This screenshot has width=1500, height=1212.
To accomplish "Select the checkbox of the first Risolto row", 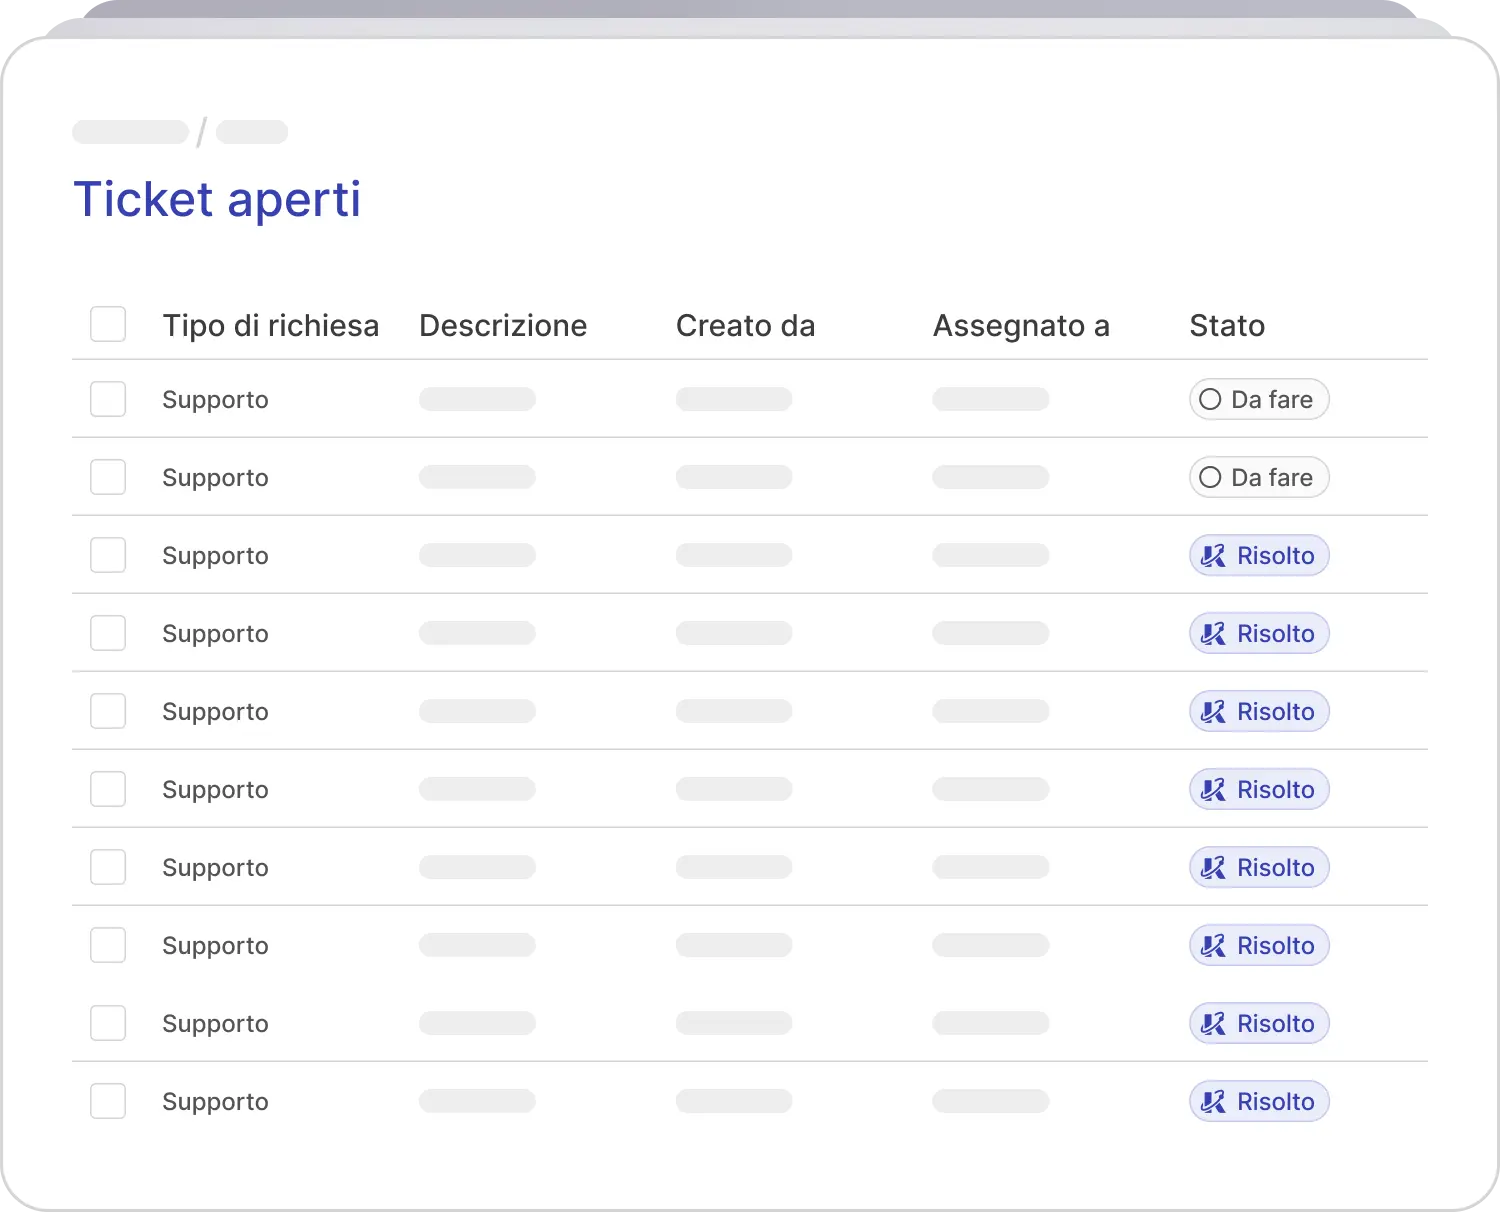I will click(x=108, y=555).
